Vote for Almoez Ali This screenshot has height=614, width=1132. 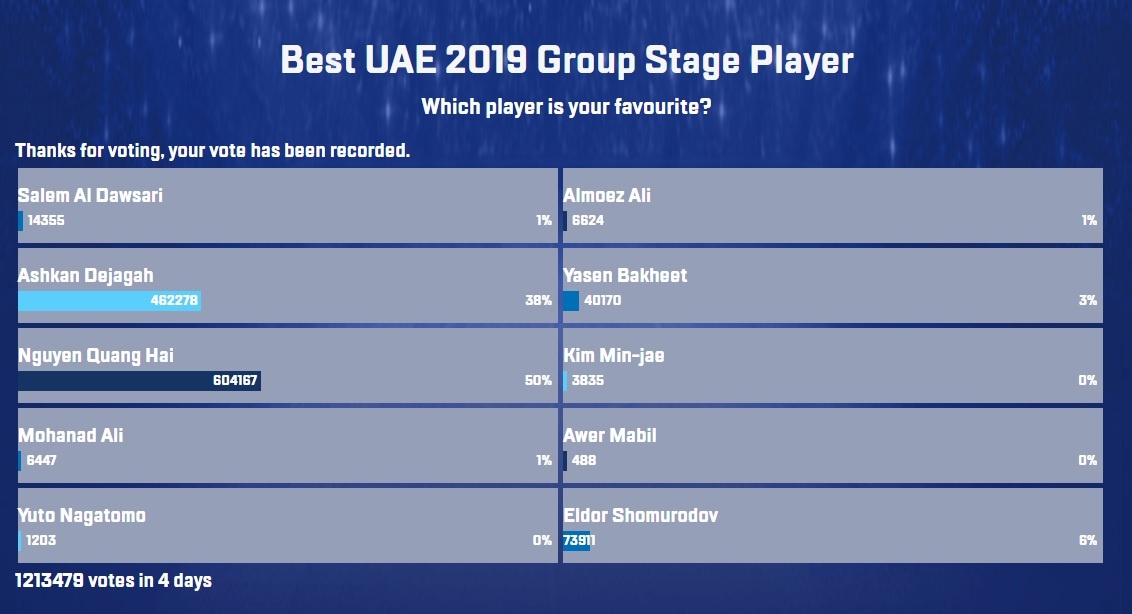pyautogui.click(x=830, y=205)
